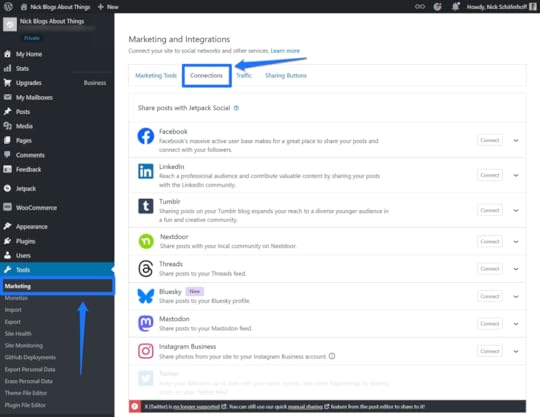The image size is (540, 417).
Task: Open Media menu in sidebar
Action: [57, 126]
